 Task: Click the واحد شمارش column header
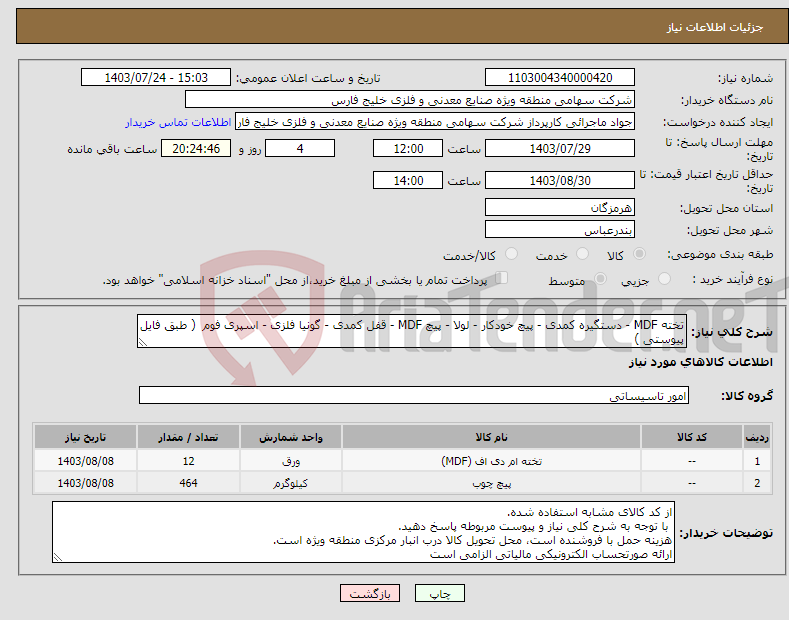pyautogui.click(x=290, y=437)
